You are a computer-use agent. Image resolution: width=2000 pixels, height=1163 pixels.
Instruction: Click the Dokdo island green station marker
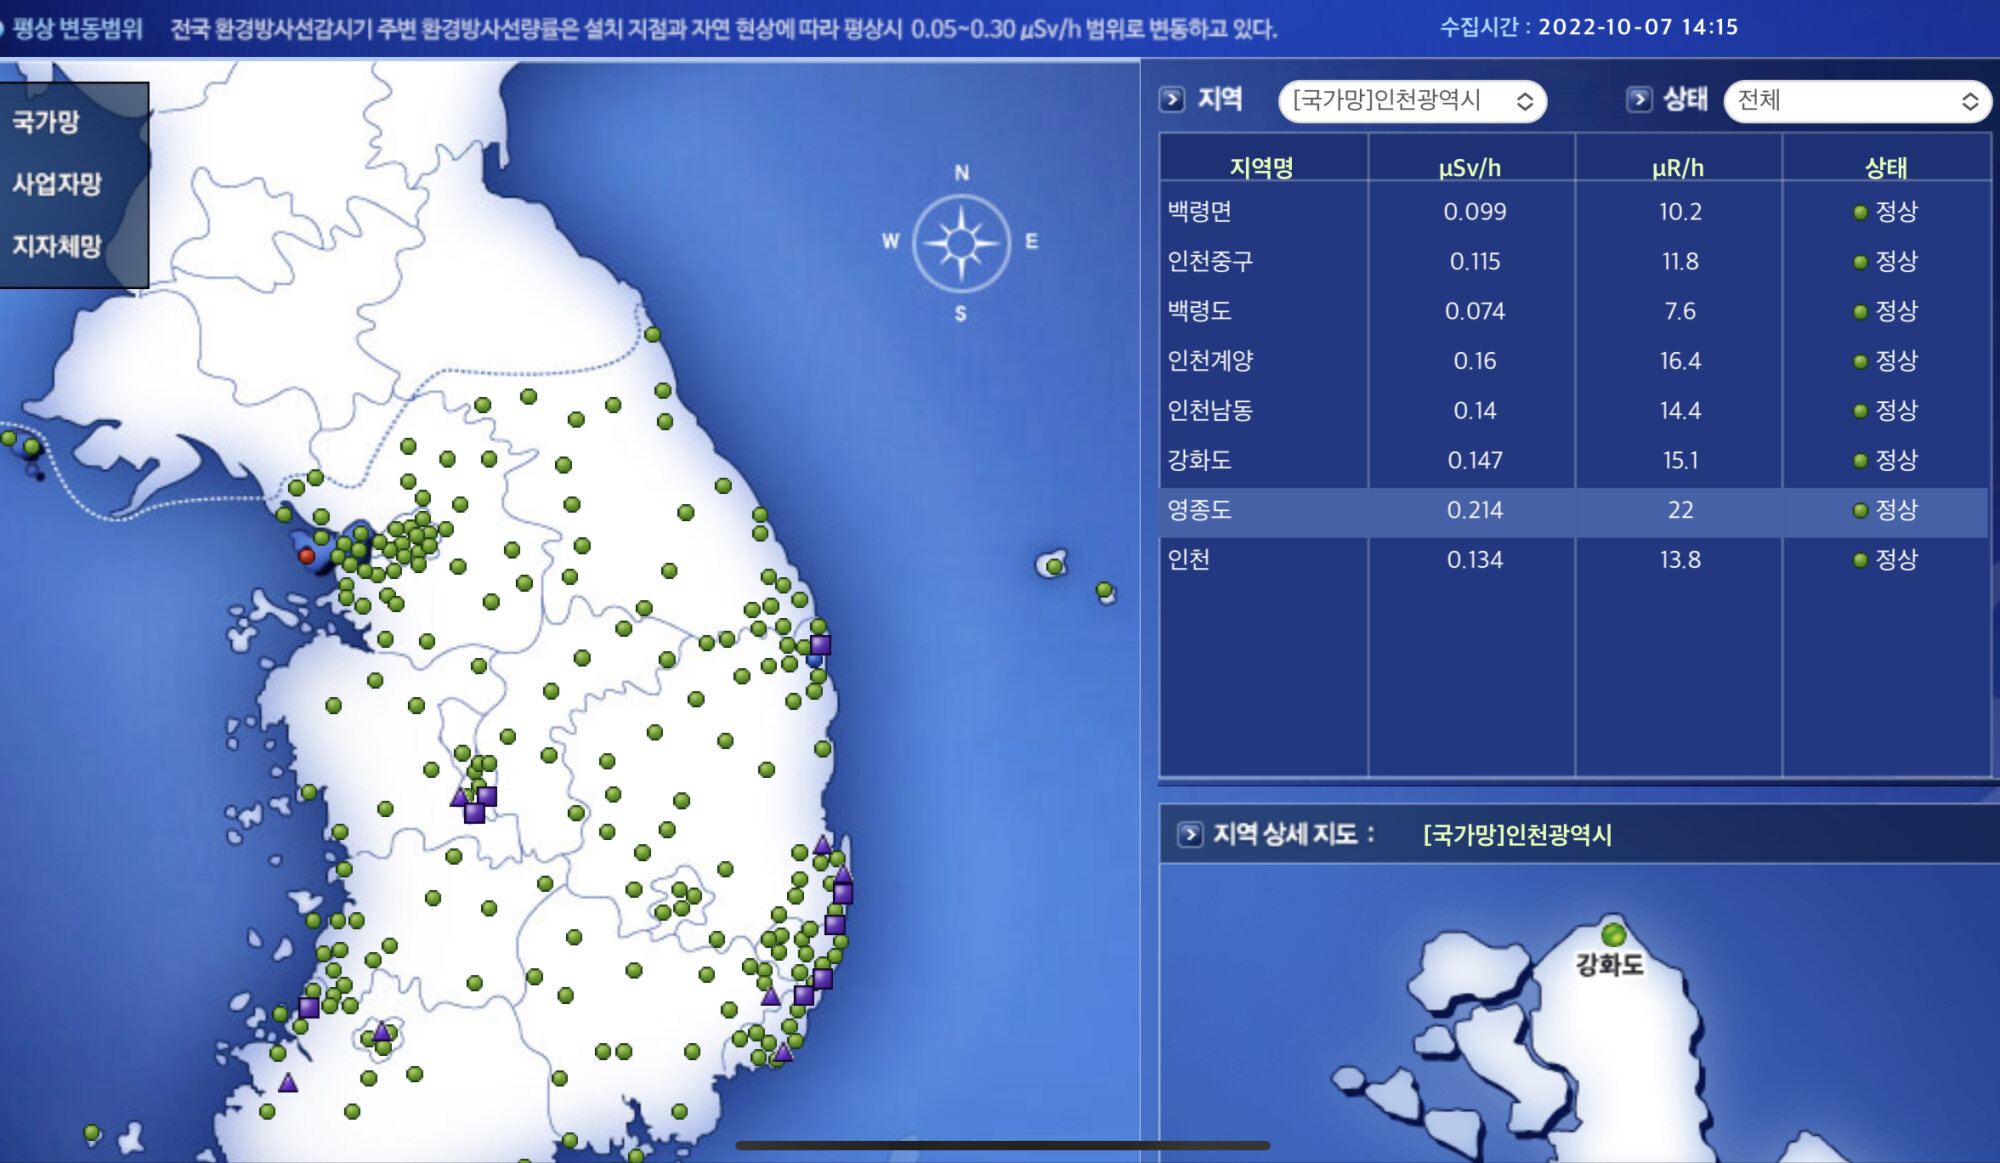[x=1104, y=590]
